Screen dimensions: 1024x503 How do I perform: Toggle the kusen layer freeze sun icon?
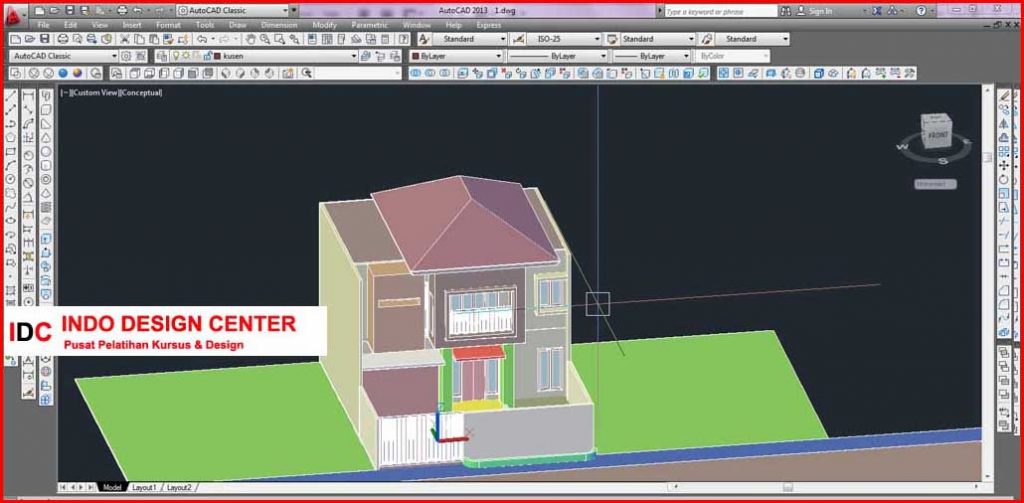click(185, 56)
